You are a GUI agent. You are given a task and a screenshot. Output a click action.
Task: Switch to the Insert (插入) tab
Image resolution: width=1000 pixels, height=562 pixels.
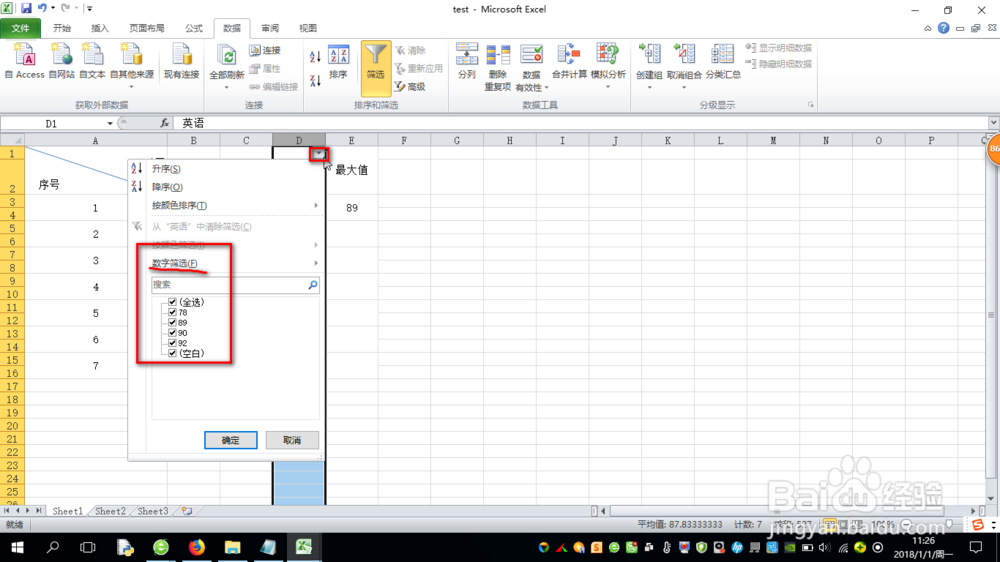[99, 28]
